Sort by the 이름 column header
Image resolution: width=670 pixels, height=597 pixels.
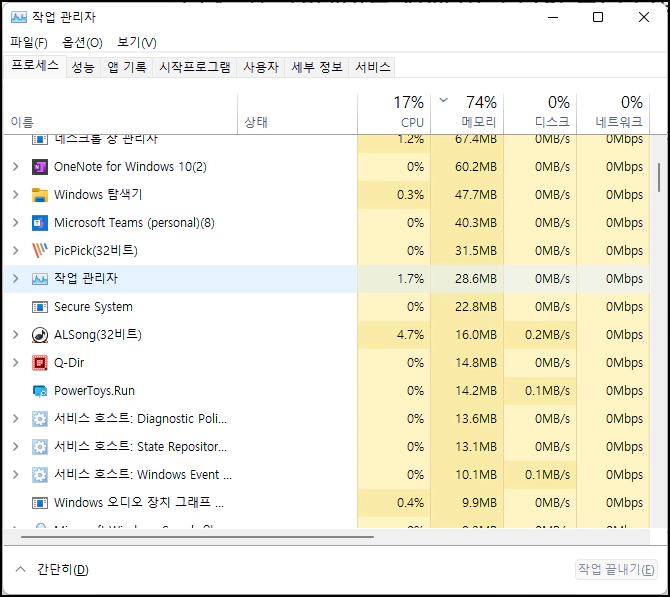tap(120, 113)
